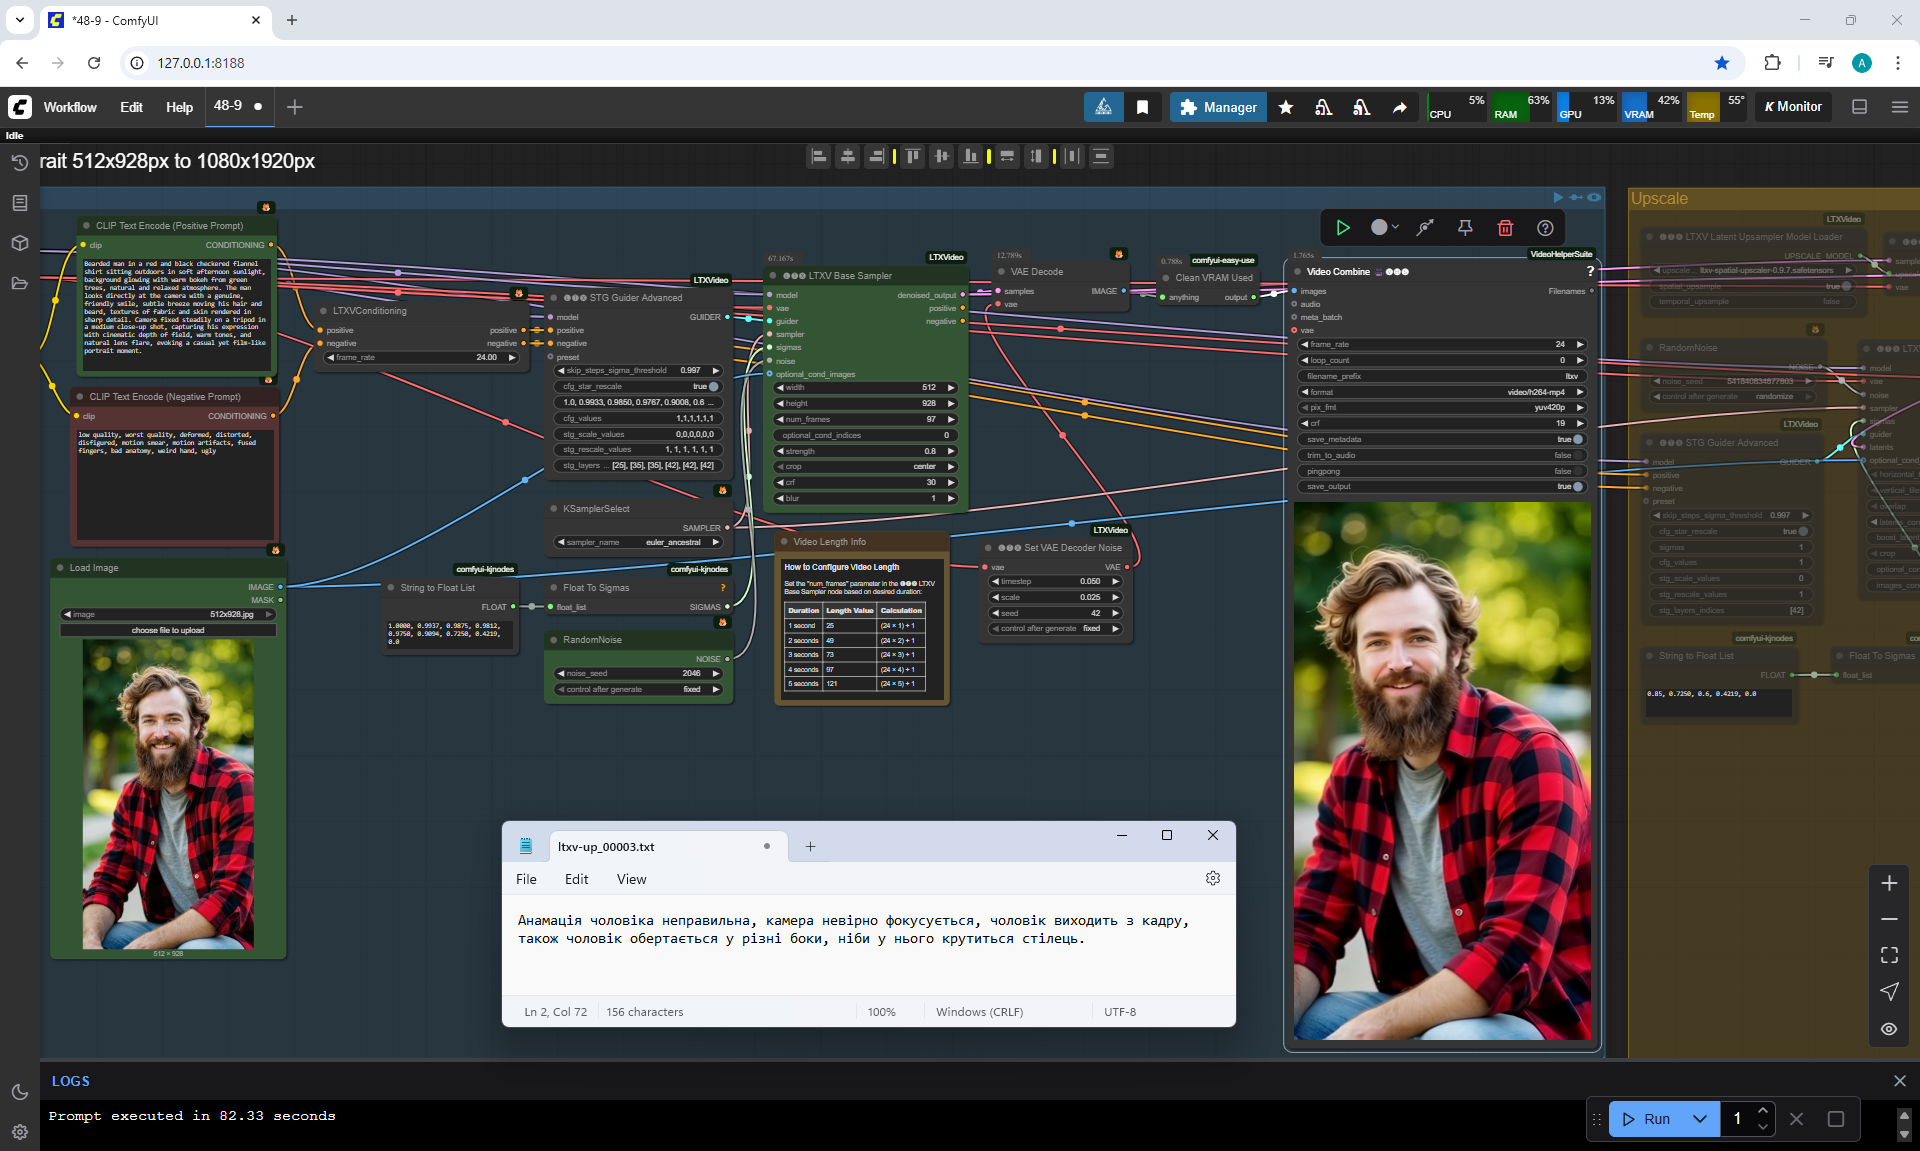Click the Load Image portrait thumbnail

168,795
